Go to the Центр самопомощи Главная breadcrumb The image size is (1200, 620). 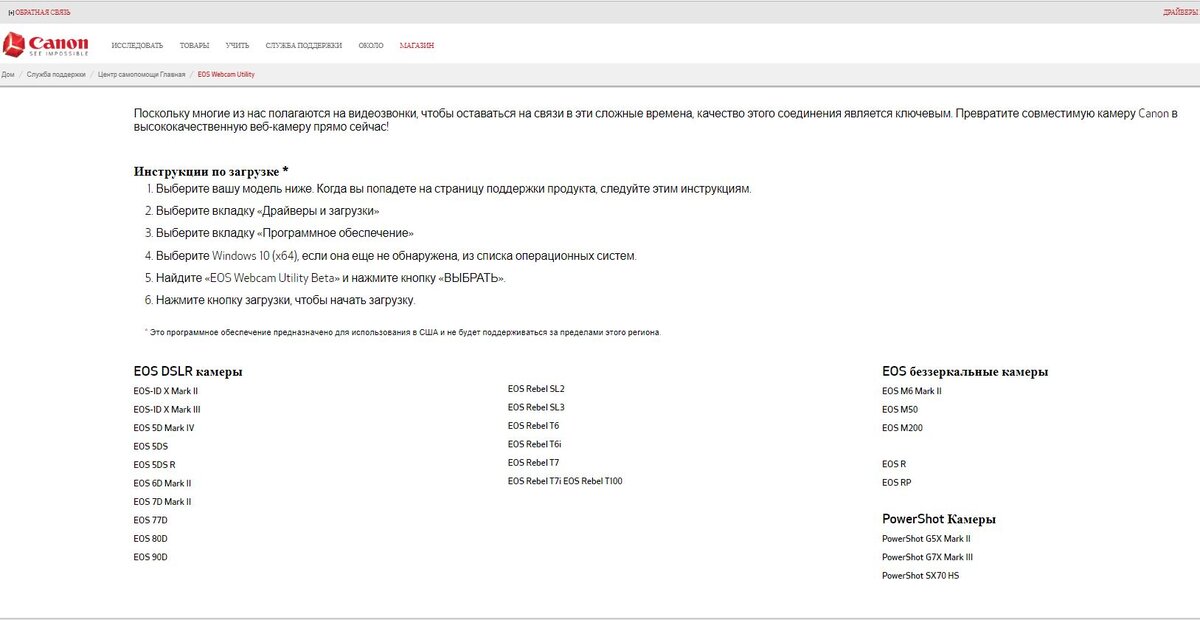coord(142,75)
